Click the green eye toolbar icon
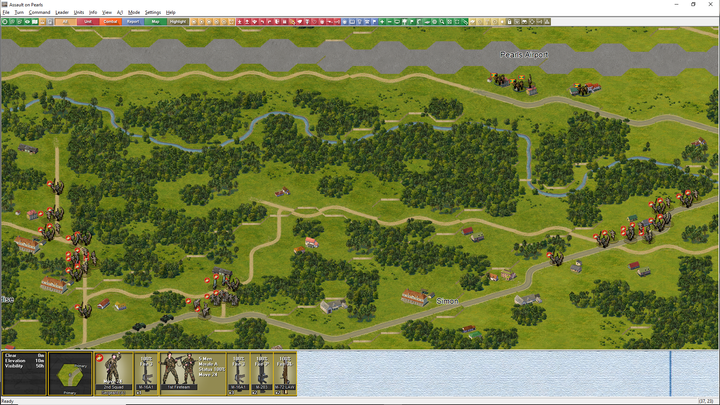Screen dimensions: 720x405 (27, 22)
